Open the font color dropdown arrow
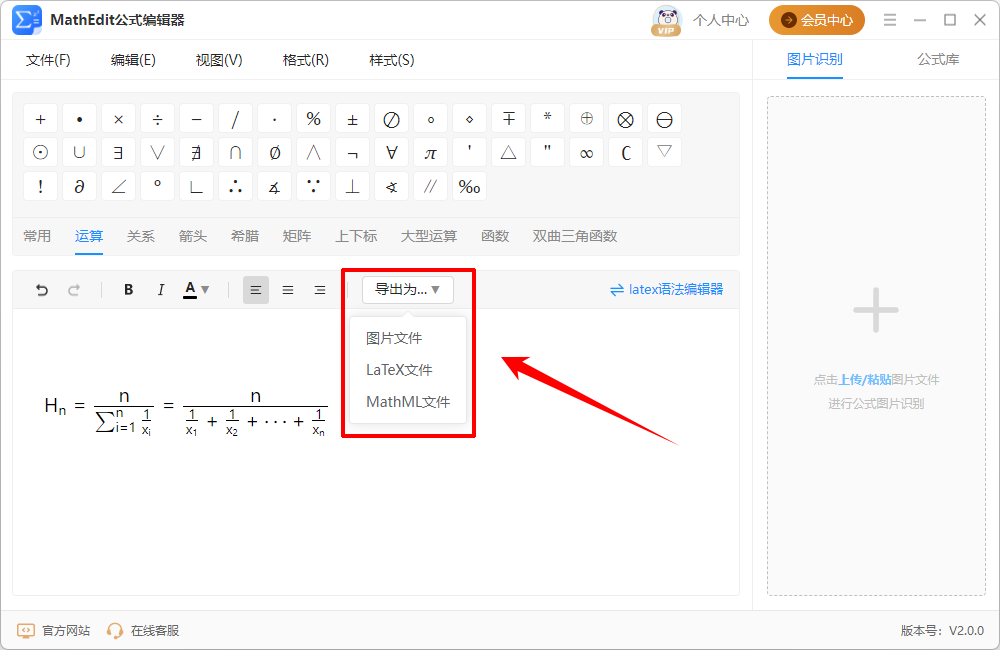The width and height of the screenshot is (1000, 650). click(205, 290)
